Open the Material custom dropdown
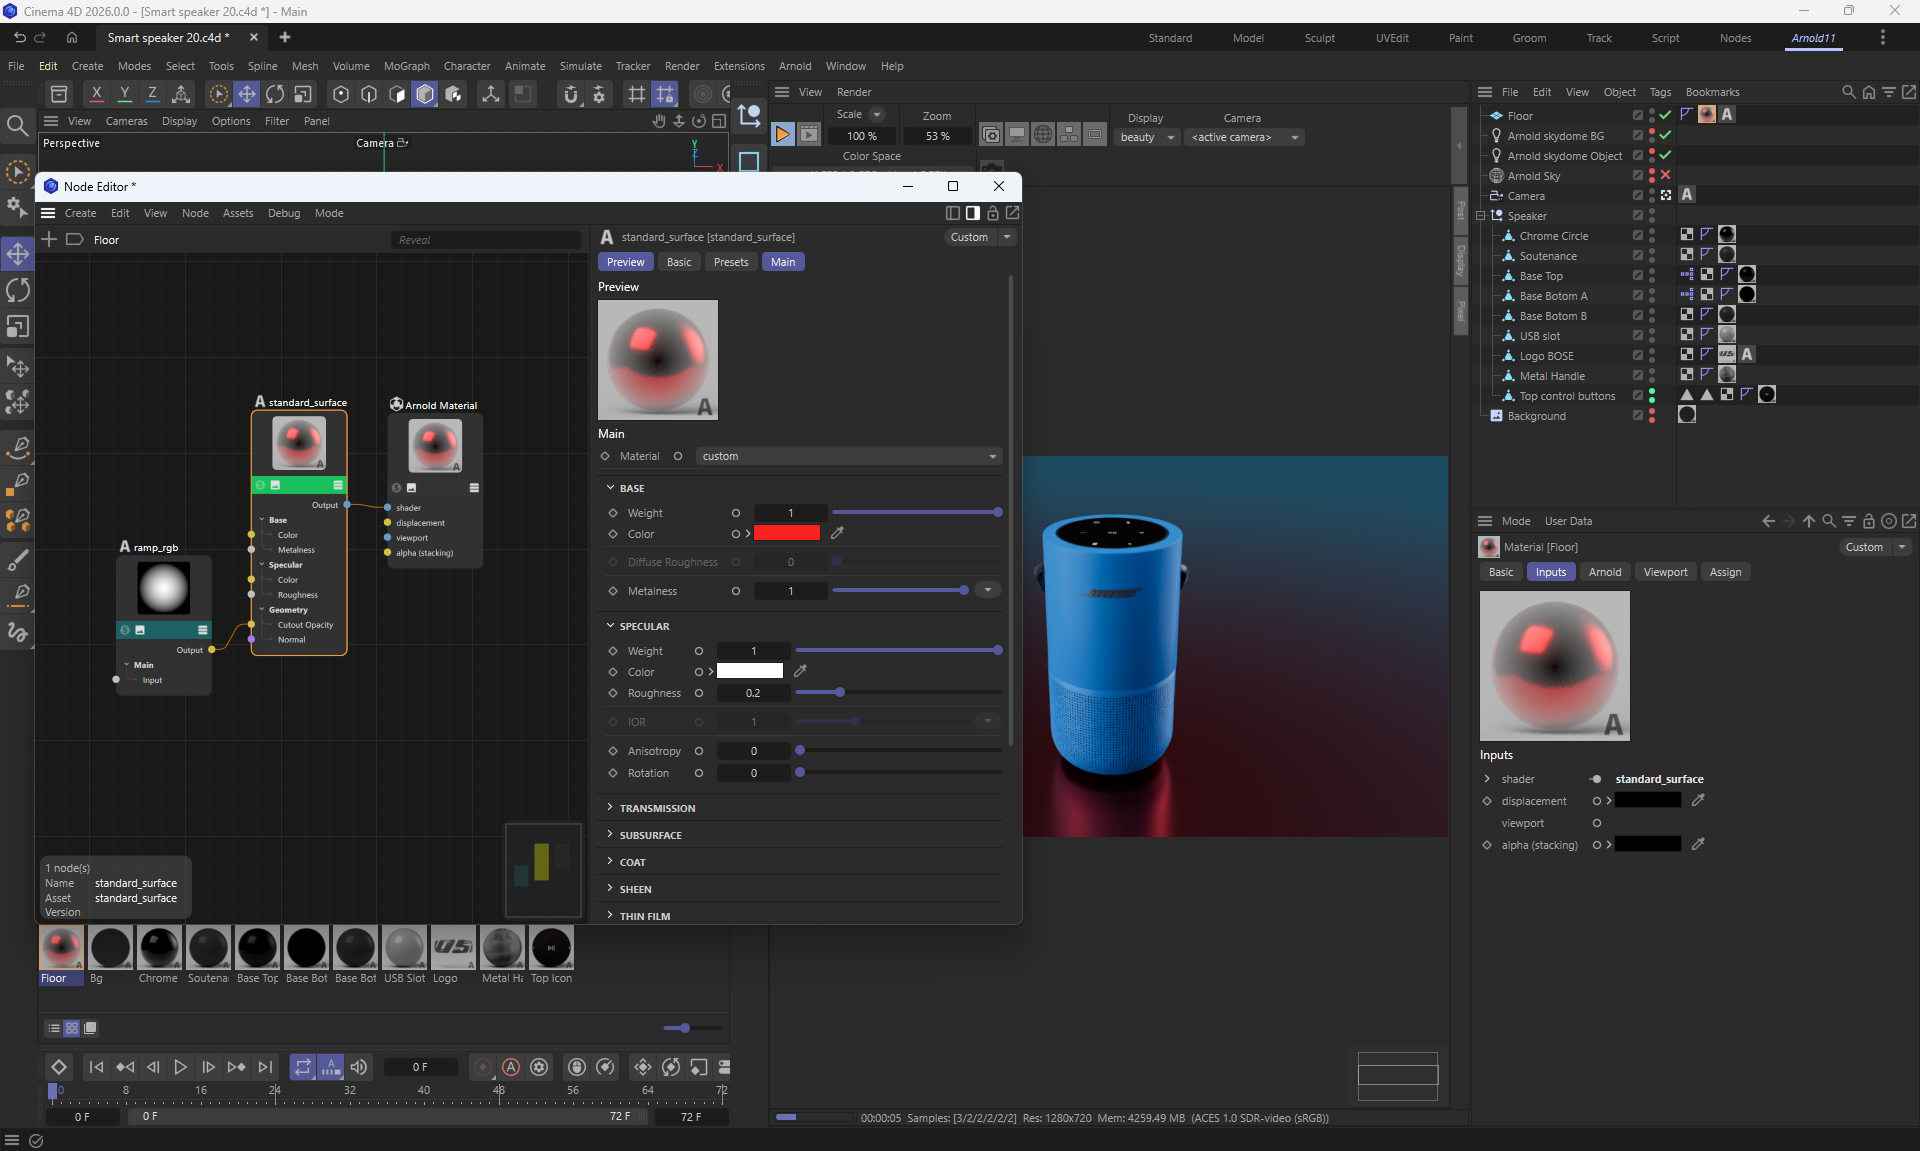 849,456
